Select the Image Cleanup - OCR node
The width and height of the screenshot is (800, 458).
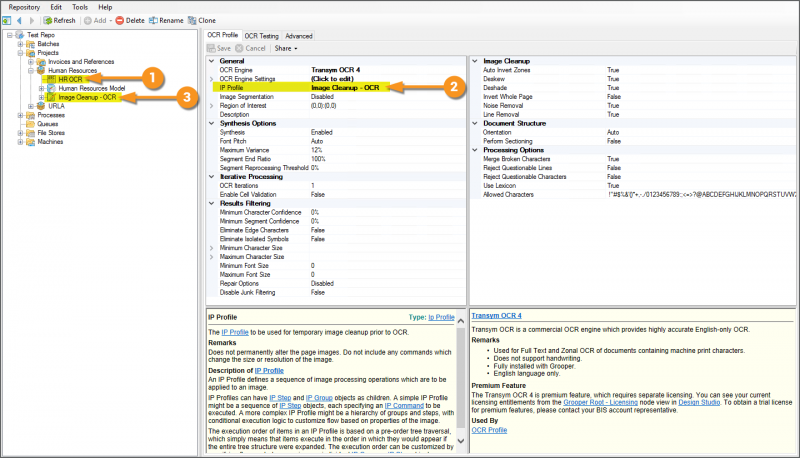[88, 97]
